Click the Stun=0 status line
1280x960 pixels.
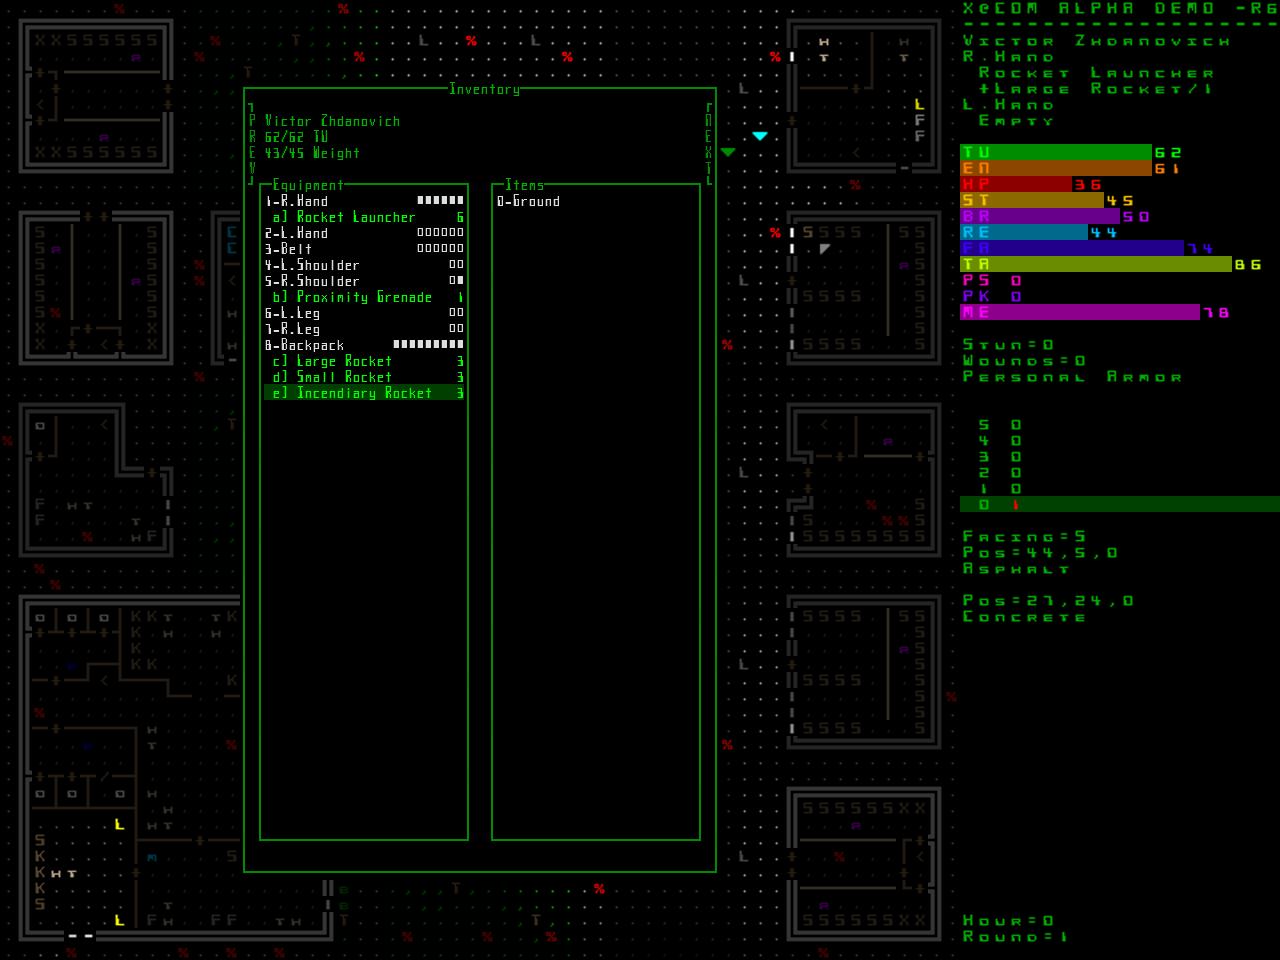(x=1009, y=345)
